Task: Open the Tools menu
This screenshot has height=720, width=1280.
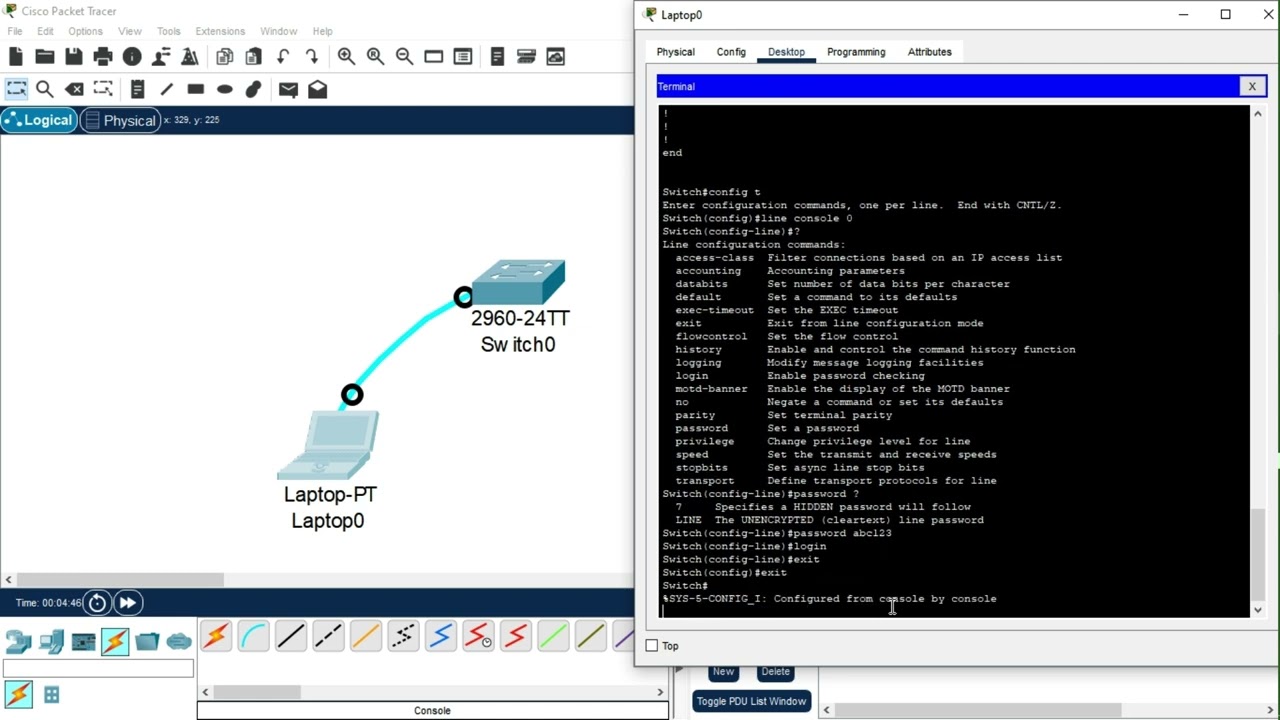Action: [x=169, y=31]
